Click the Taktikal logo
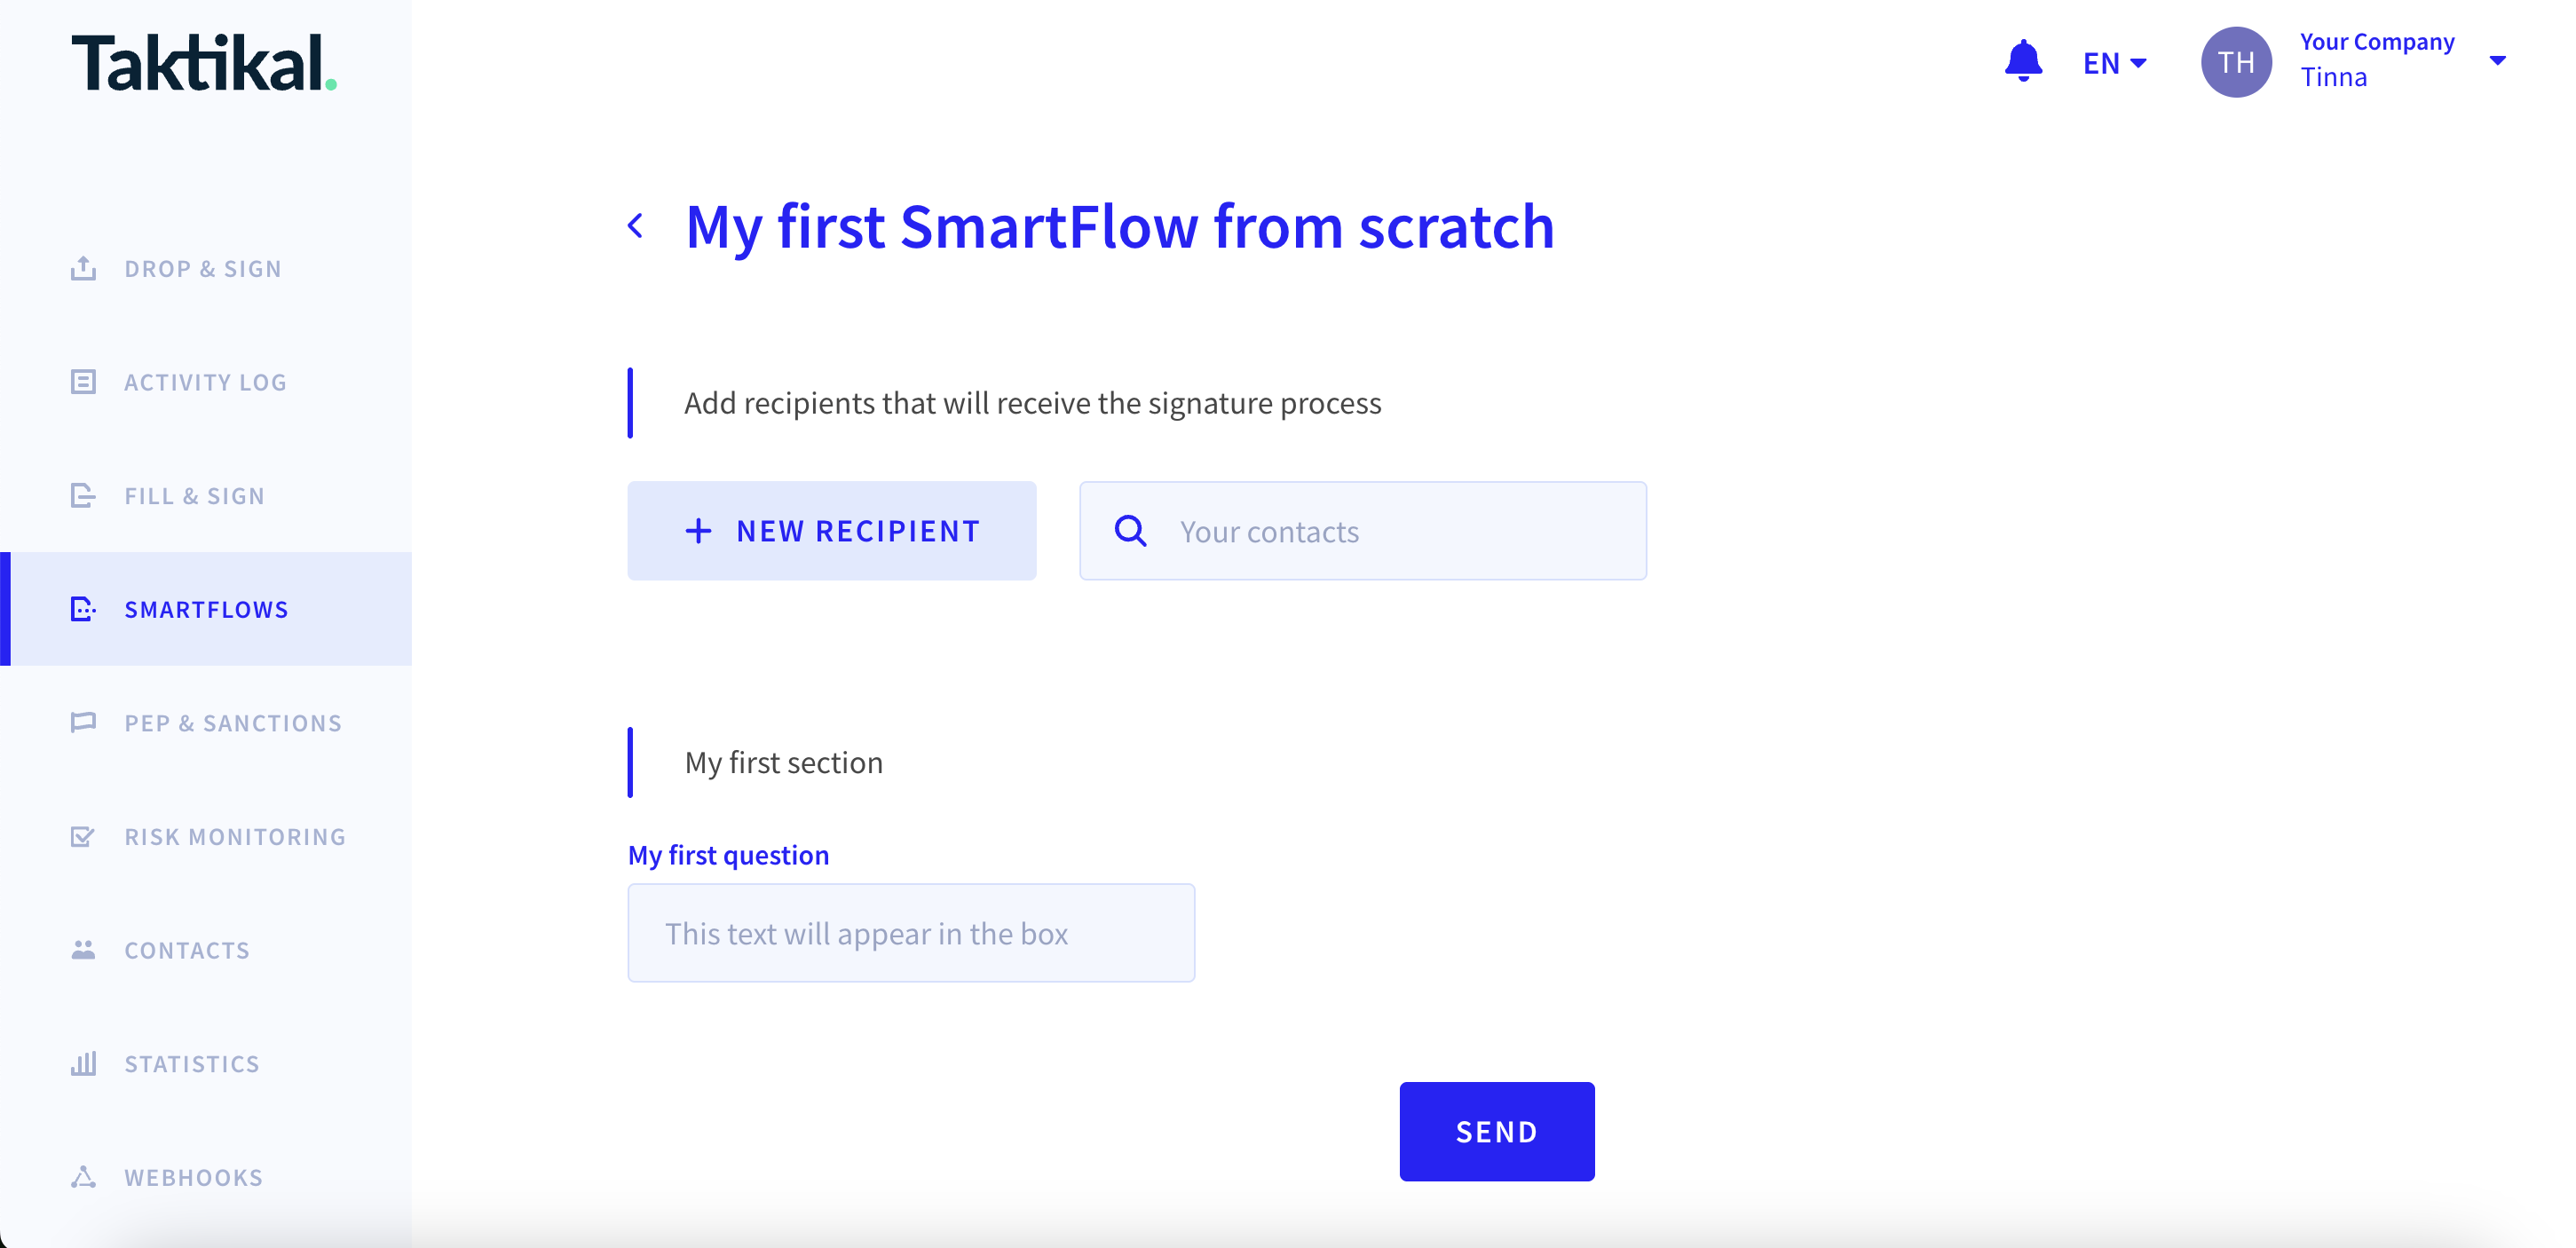 [204, 63]
